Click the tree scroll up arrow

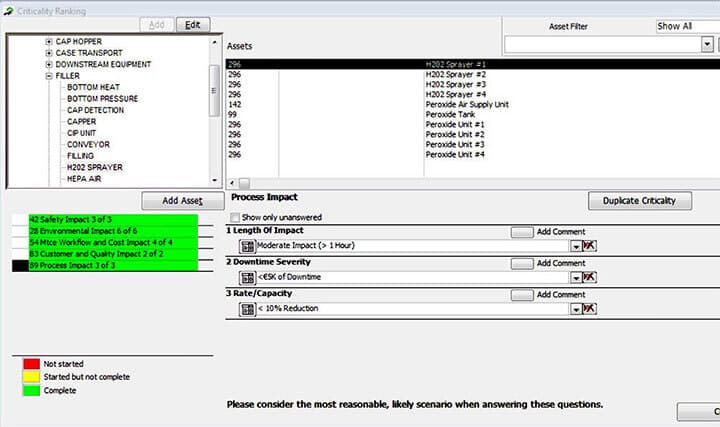pos(214,42)
